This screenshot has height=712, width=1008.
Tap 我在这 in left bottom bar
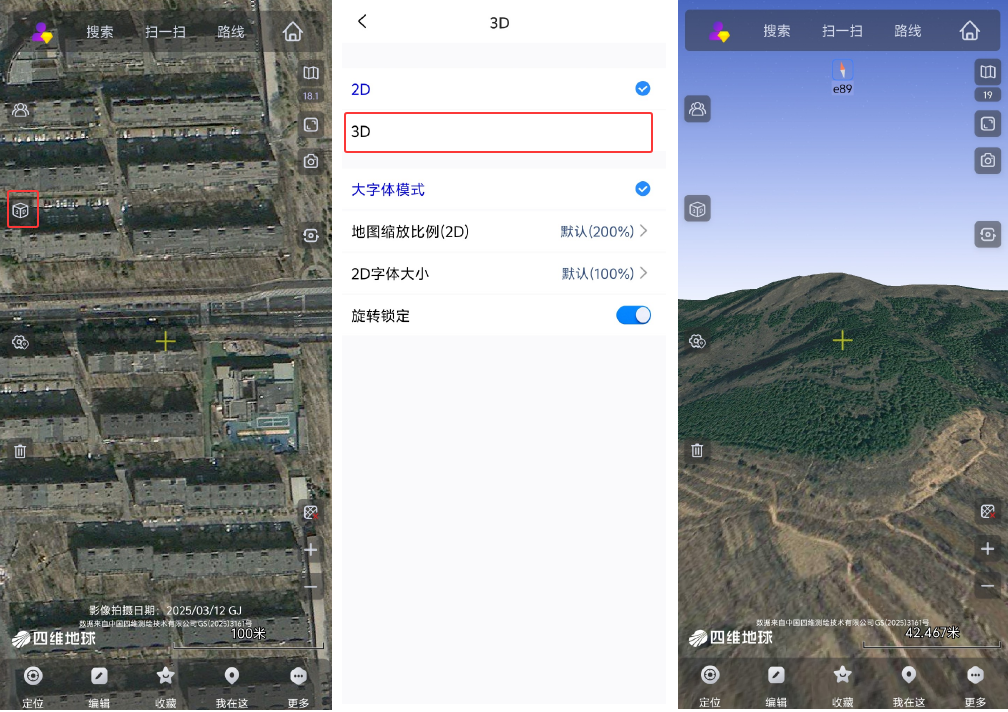(232, 686)
